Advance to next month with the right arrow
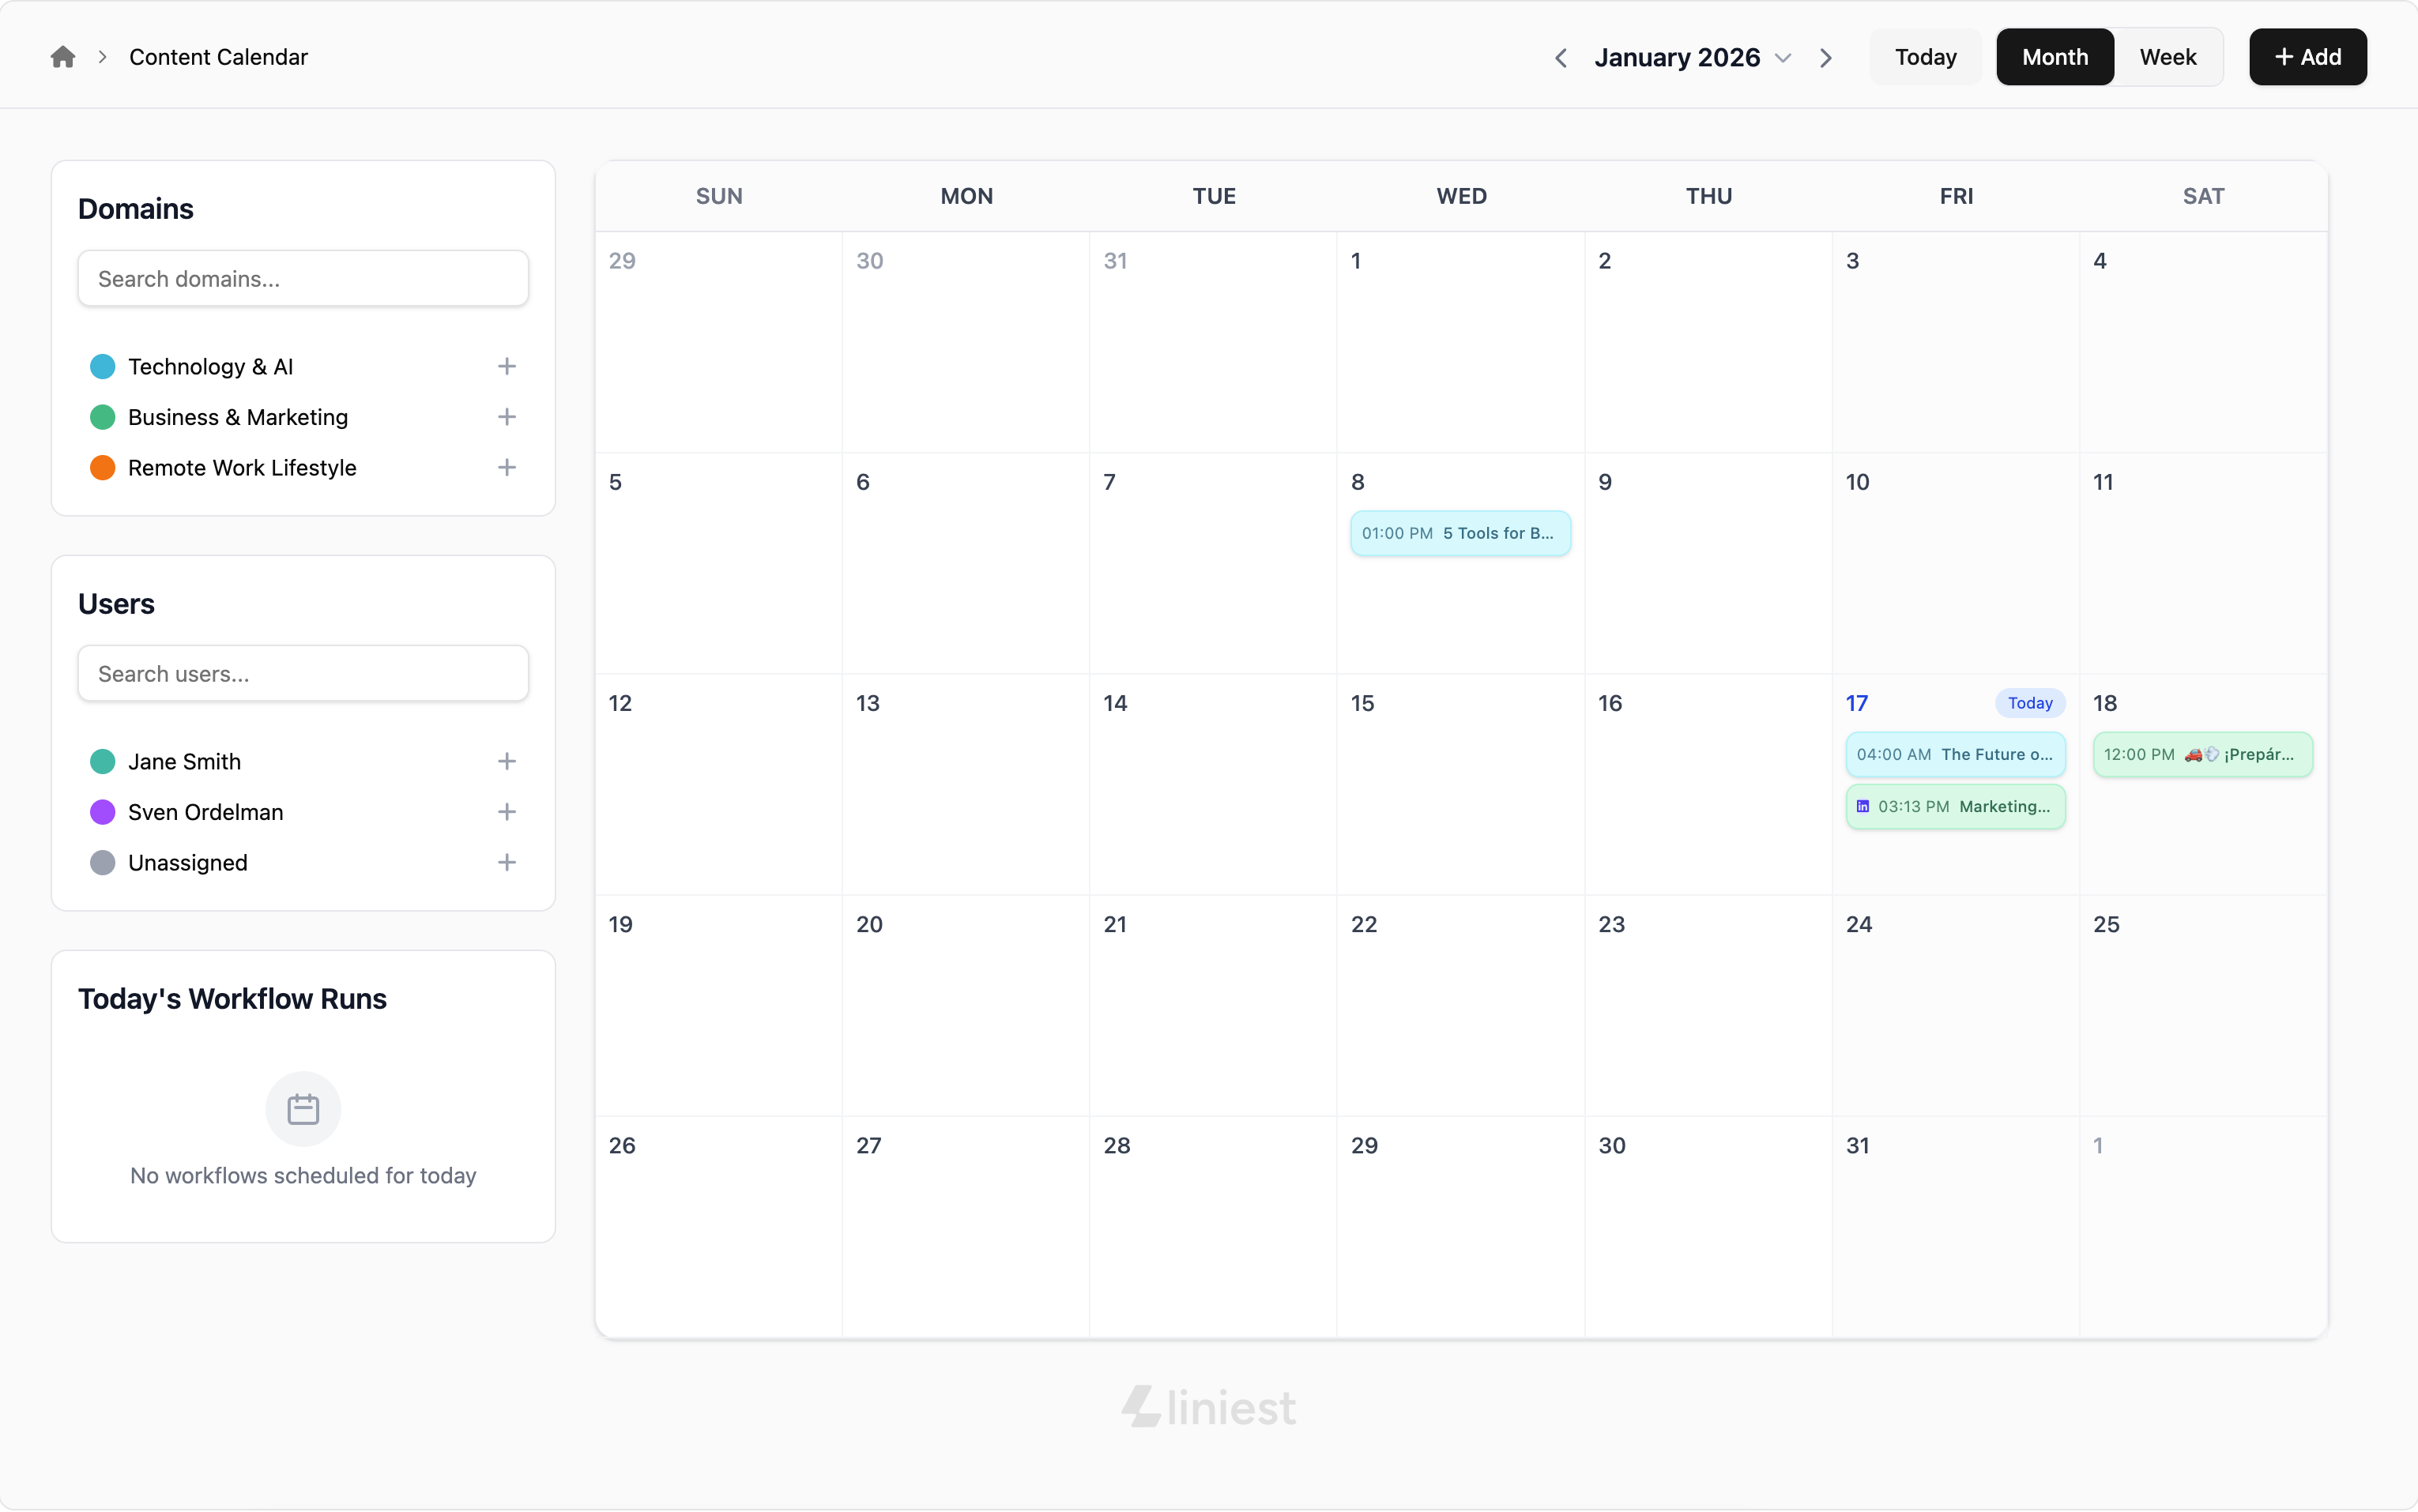2418x1512 pixels. tap(1826, 57)
